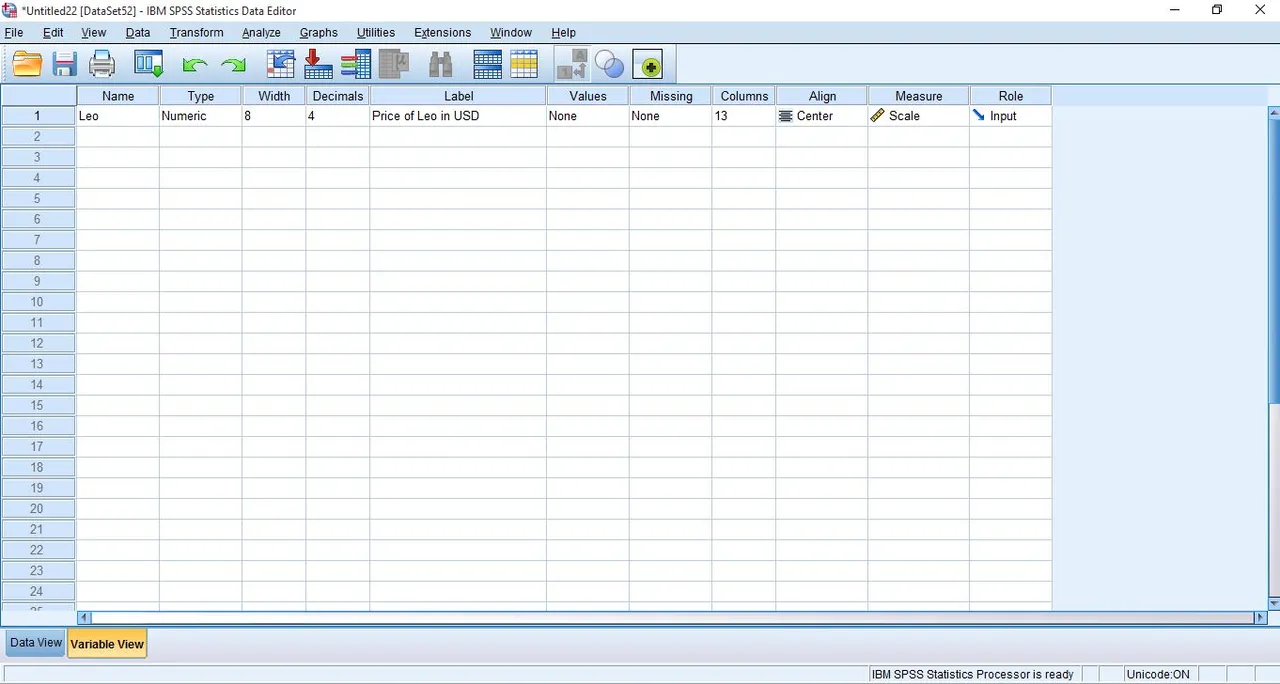Click the Values column header
Screen dimensions: 1280x684
588,96
